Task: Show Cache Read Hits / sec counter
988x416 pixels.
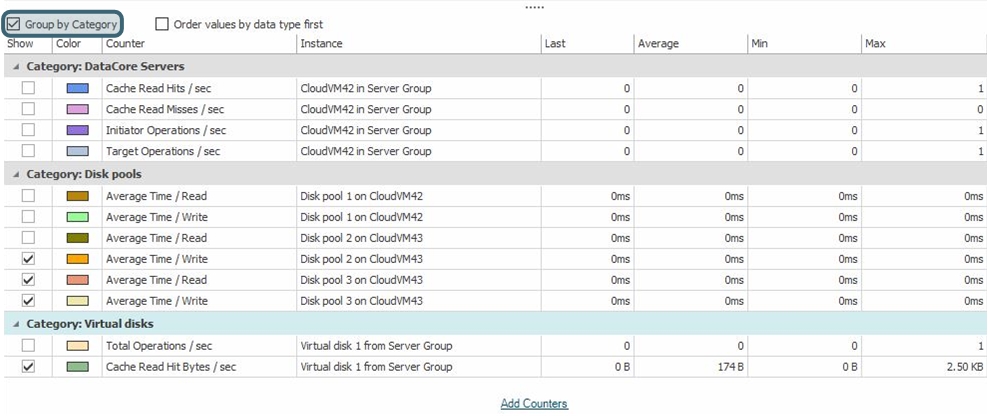Action: pos(28,88)
